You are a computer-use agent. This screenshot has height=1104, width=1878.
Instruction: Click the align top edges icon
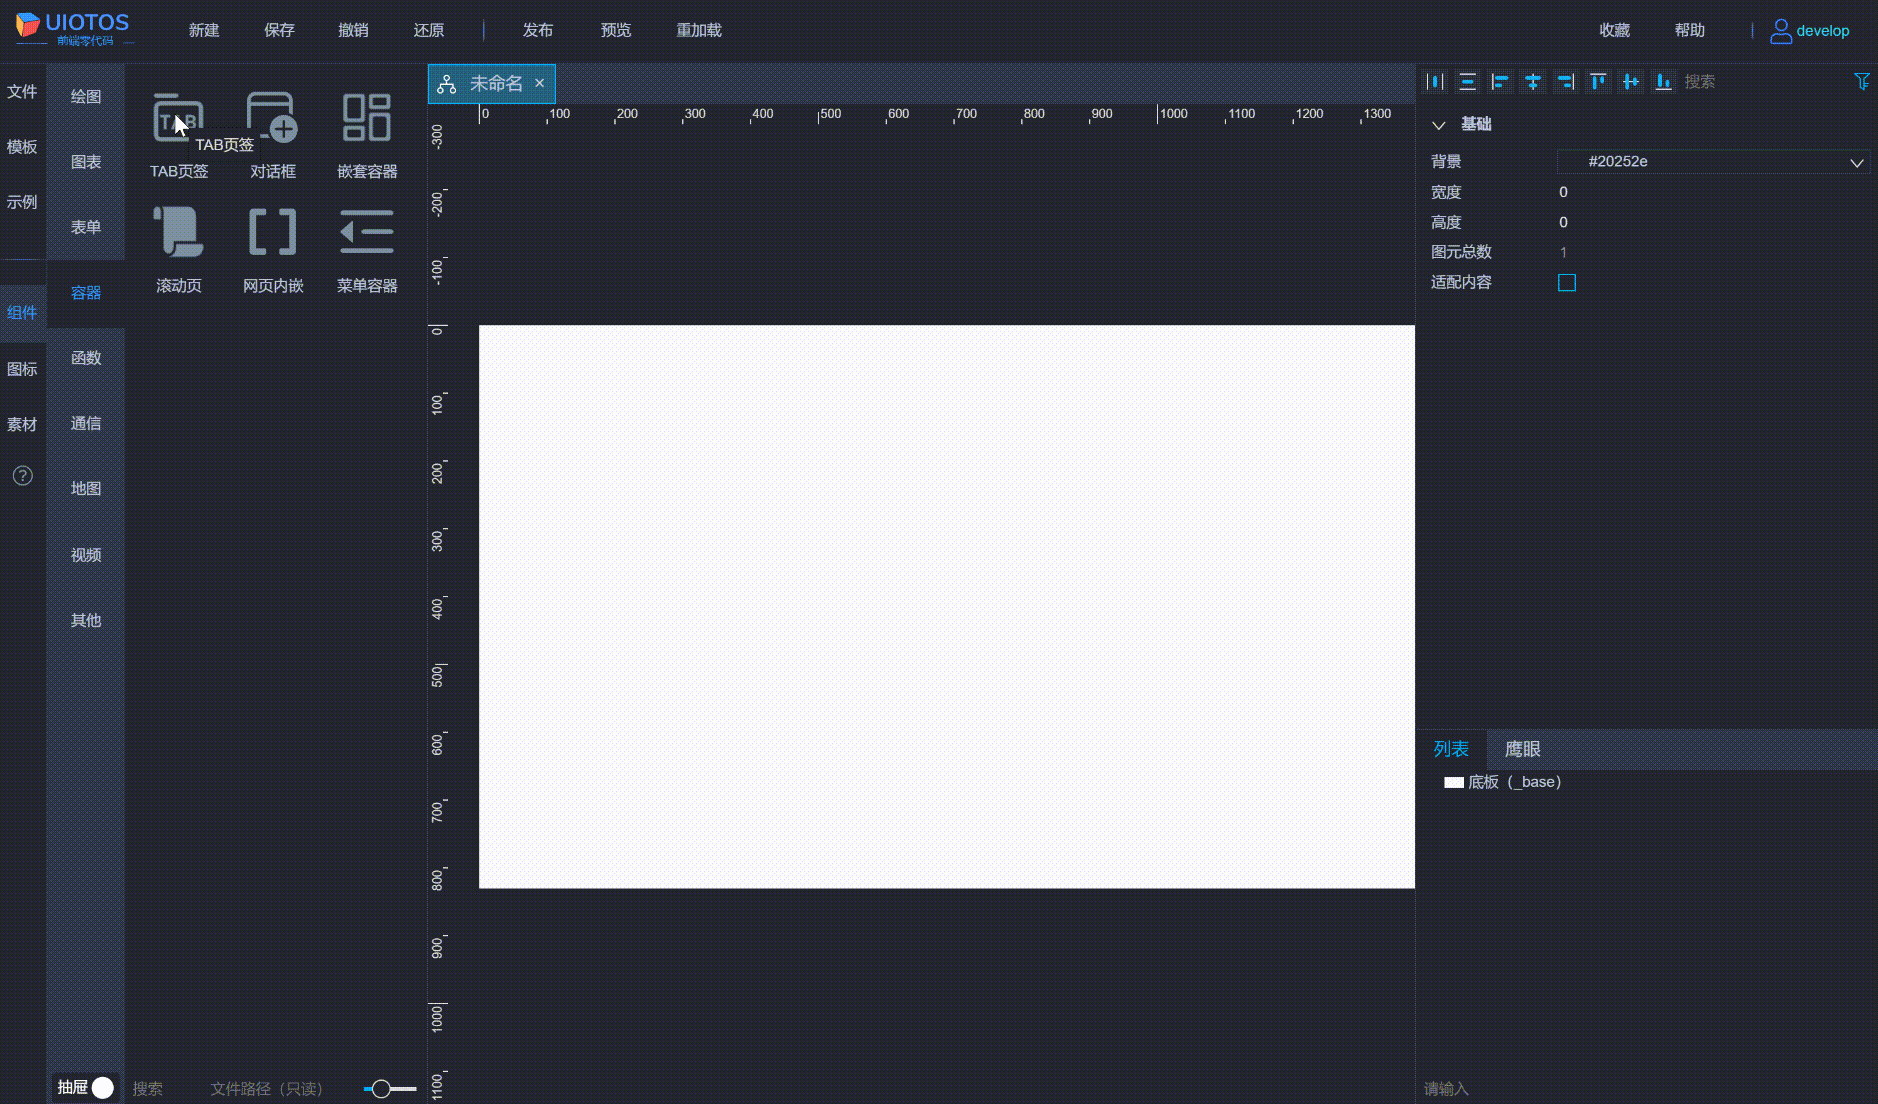click(x=1598, y=82)
